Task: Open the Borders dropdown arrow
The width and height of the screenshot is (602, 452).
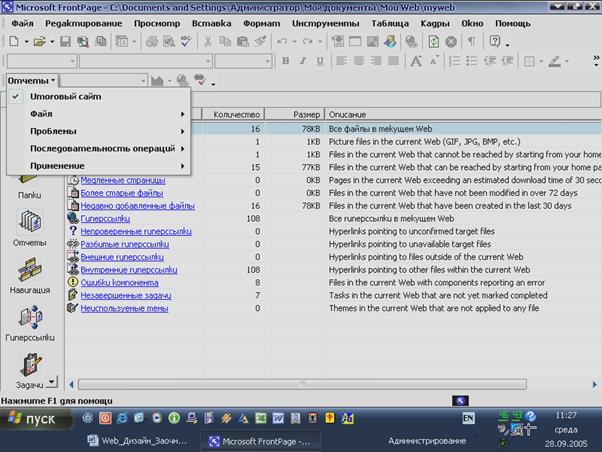Action: pos(541,61)
